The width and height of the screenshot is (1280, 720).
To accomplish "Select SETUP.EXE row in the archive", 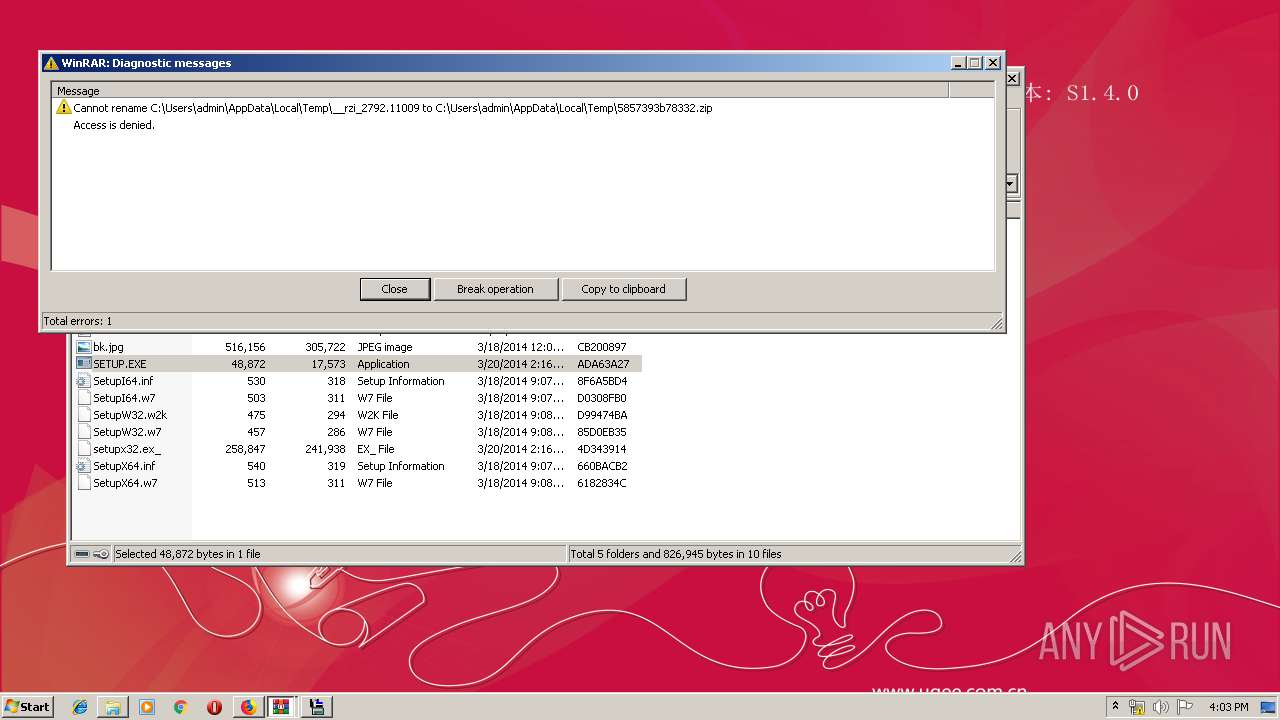I will [x=358, y=364].
